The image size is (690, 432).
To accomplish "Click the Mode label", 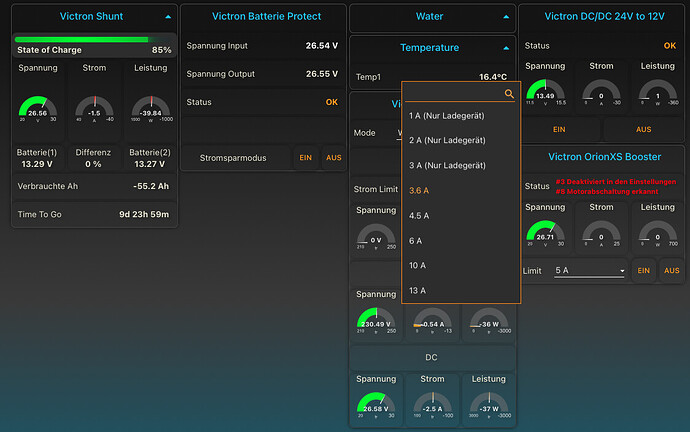I will 364,133.
